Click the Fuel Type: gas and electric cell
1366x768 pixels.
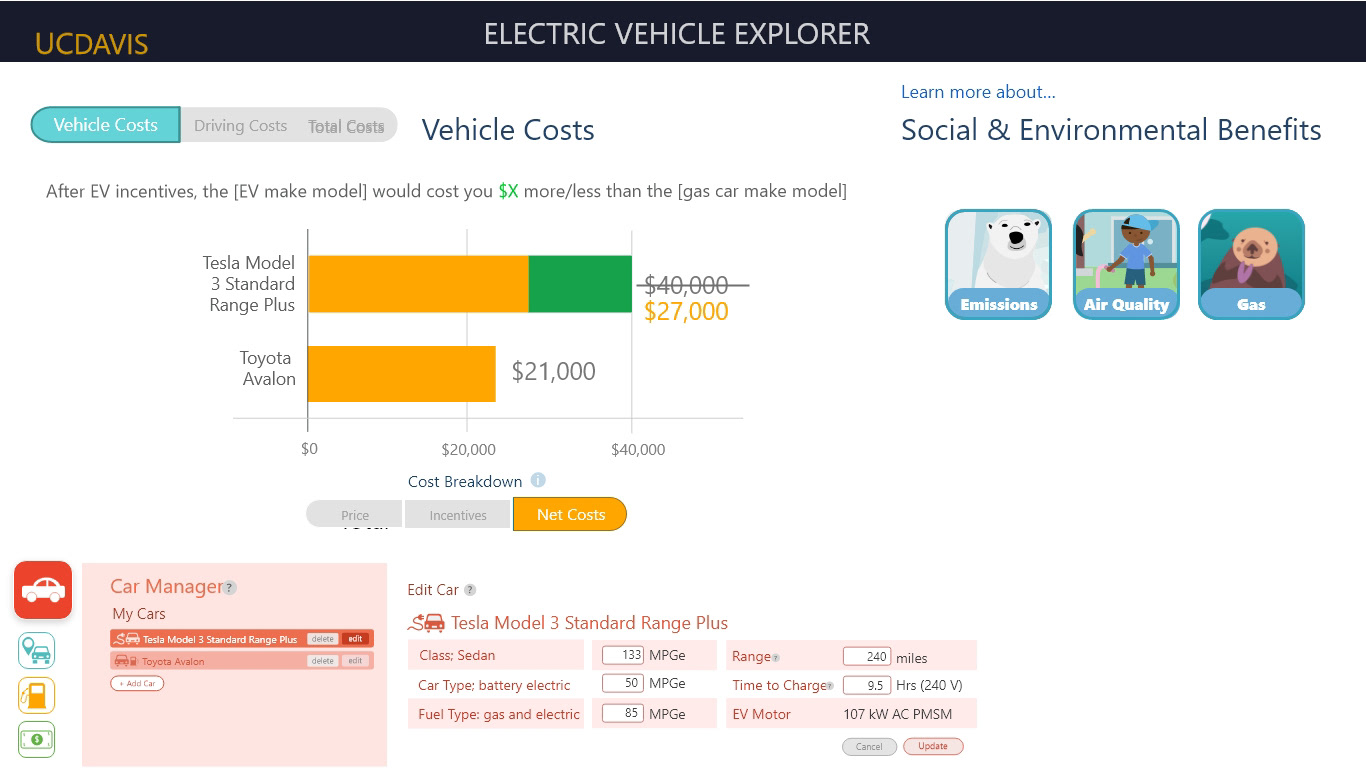[496, 714]
